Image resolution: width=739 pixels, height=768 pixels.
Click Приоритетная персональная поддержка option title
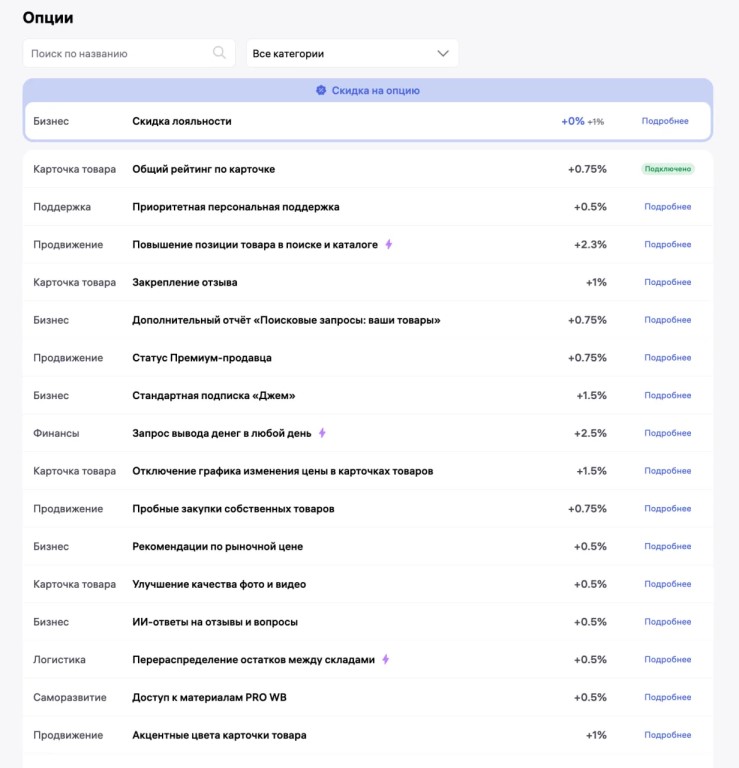236,207
